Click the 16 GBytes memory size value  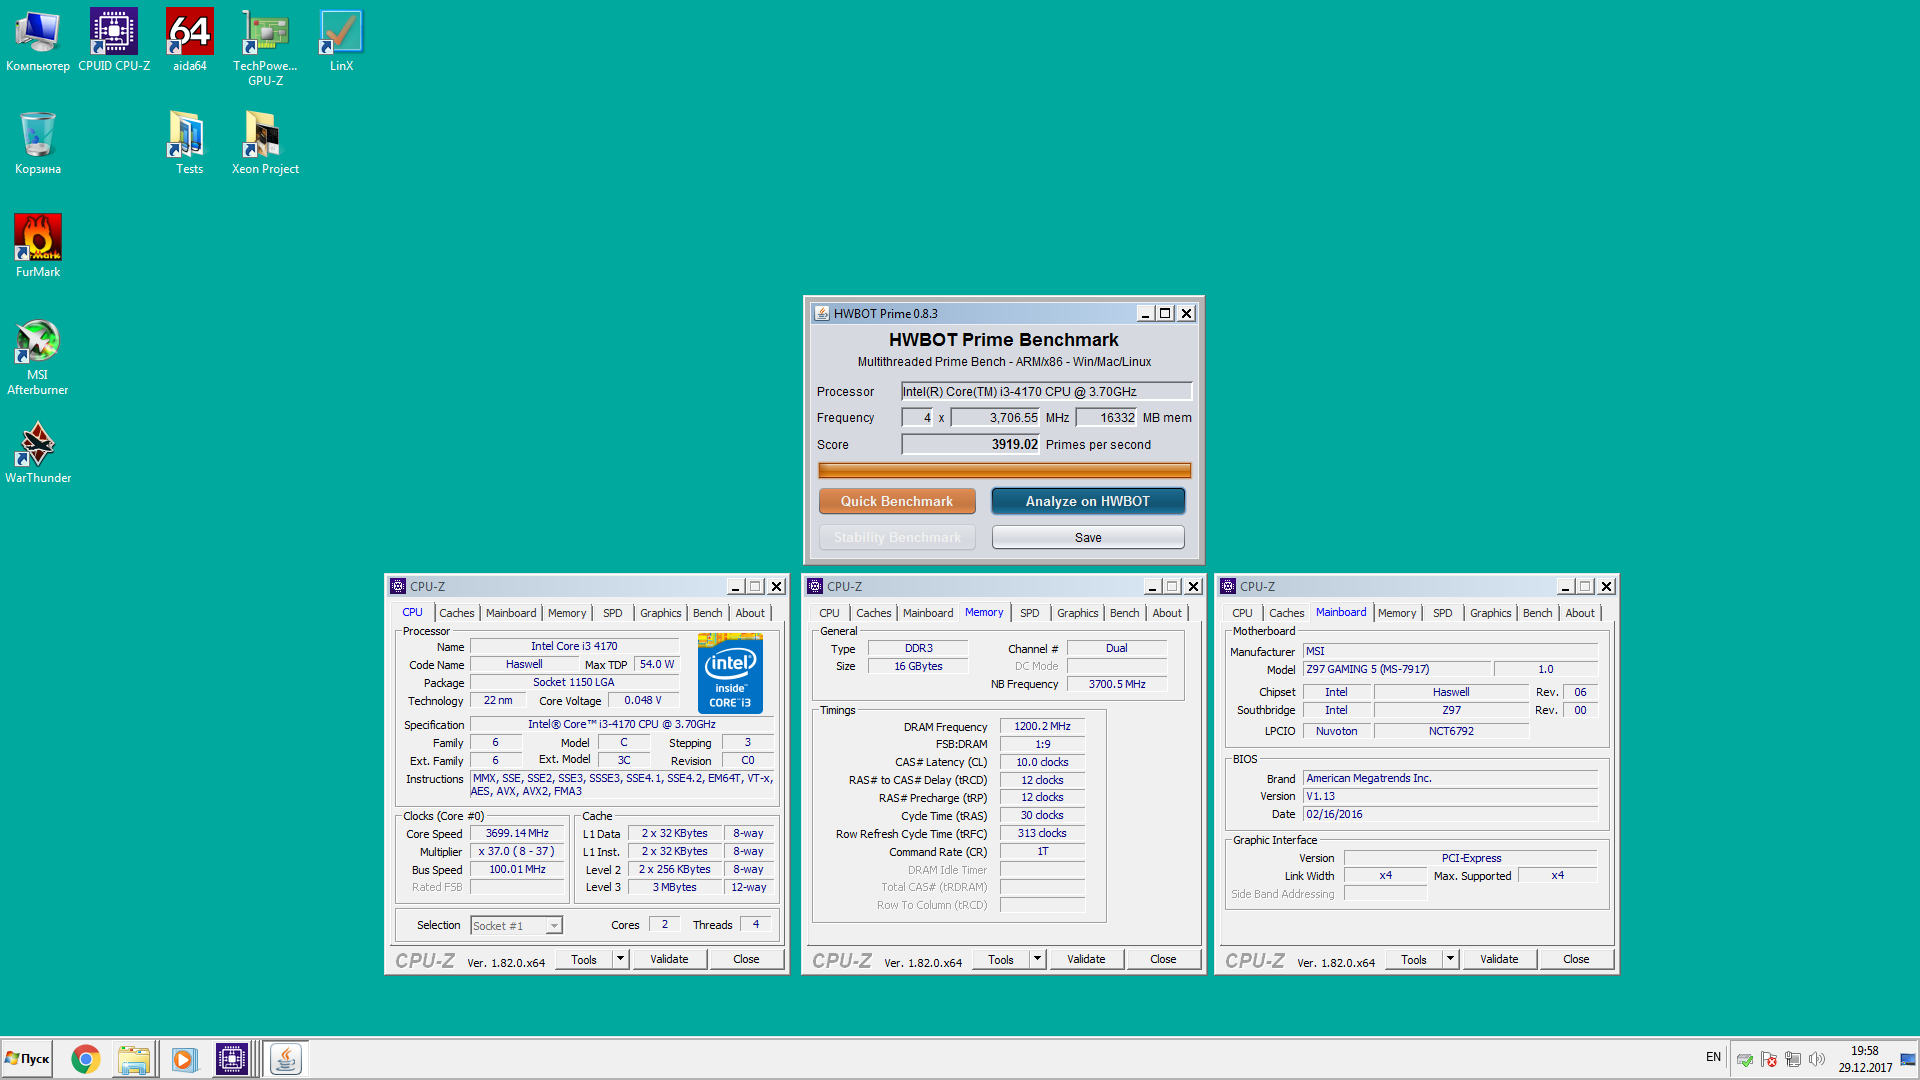coord(918,666)
